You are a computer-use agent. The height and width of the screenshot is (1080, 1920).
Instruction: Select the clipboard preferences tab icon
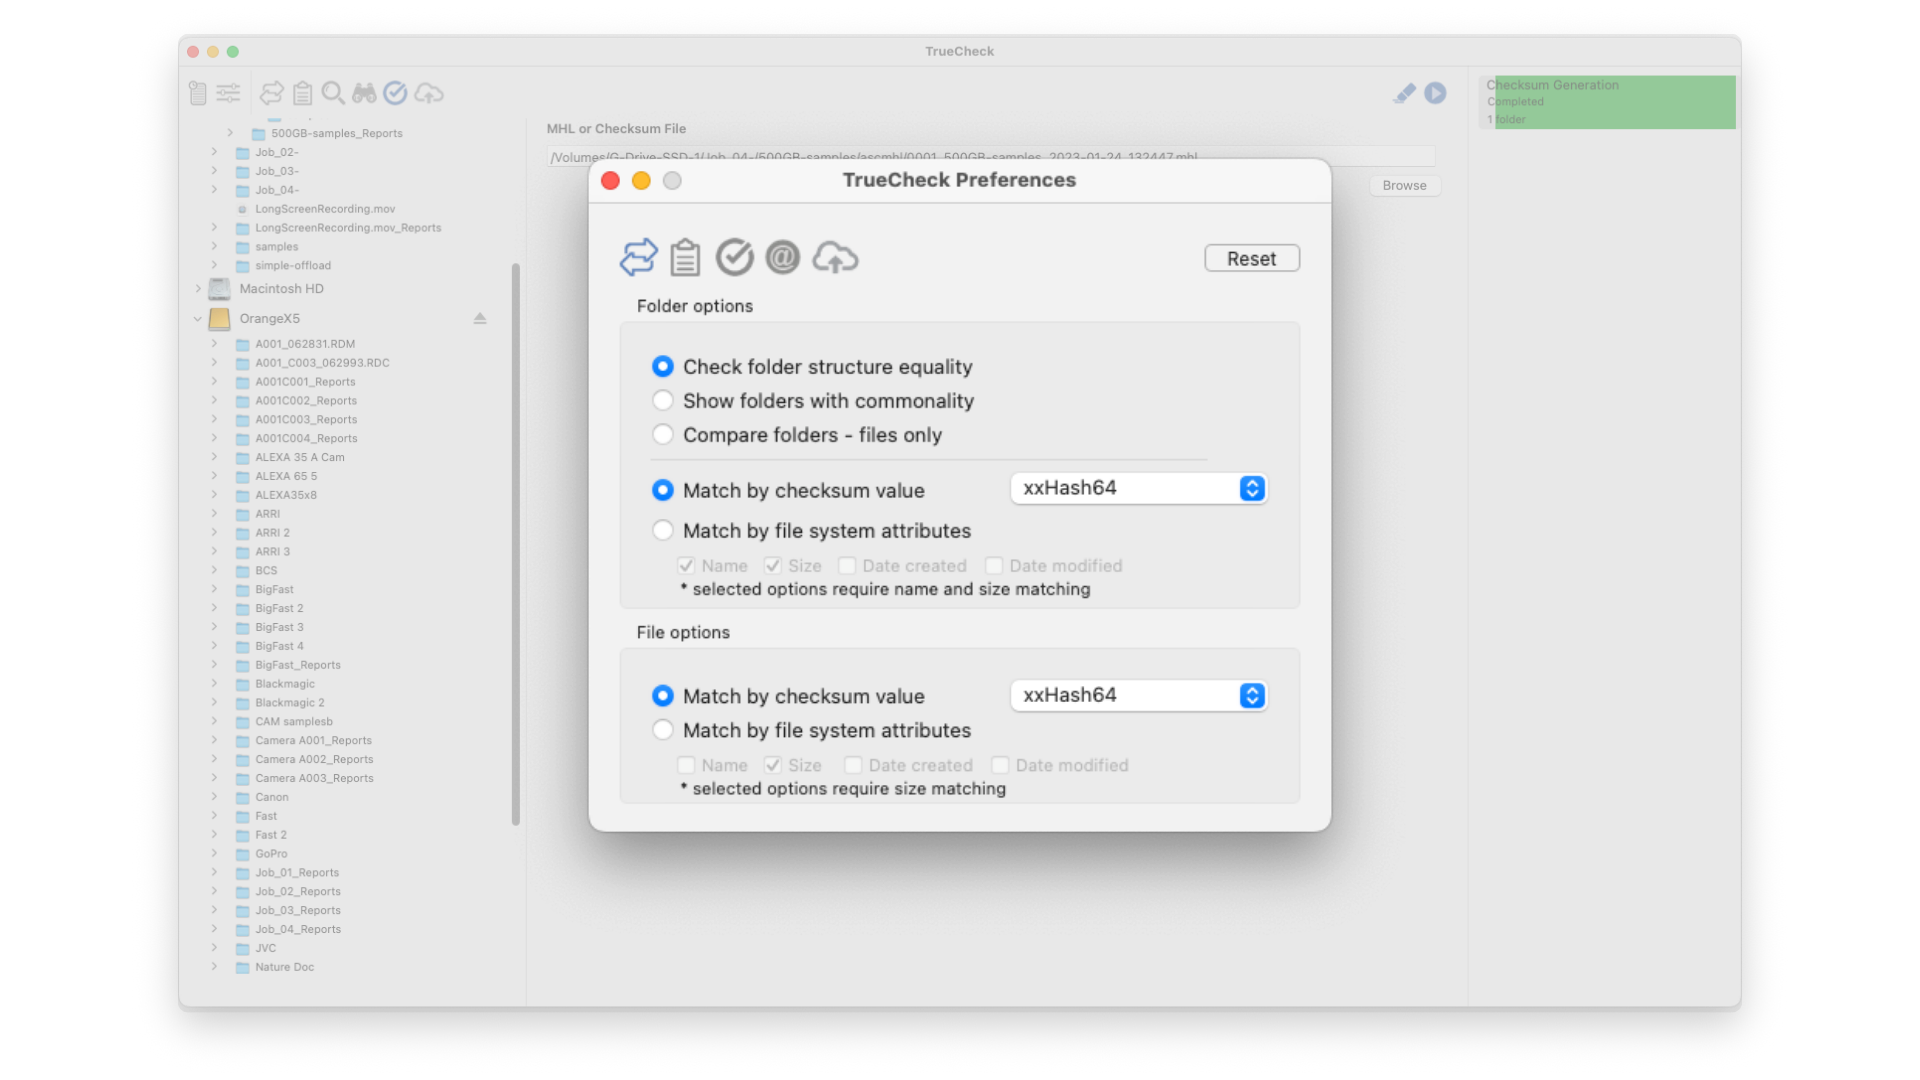pyautogui.click(x=685, y=258)
